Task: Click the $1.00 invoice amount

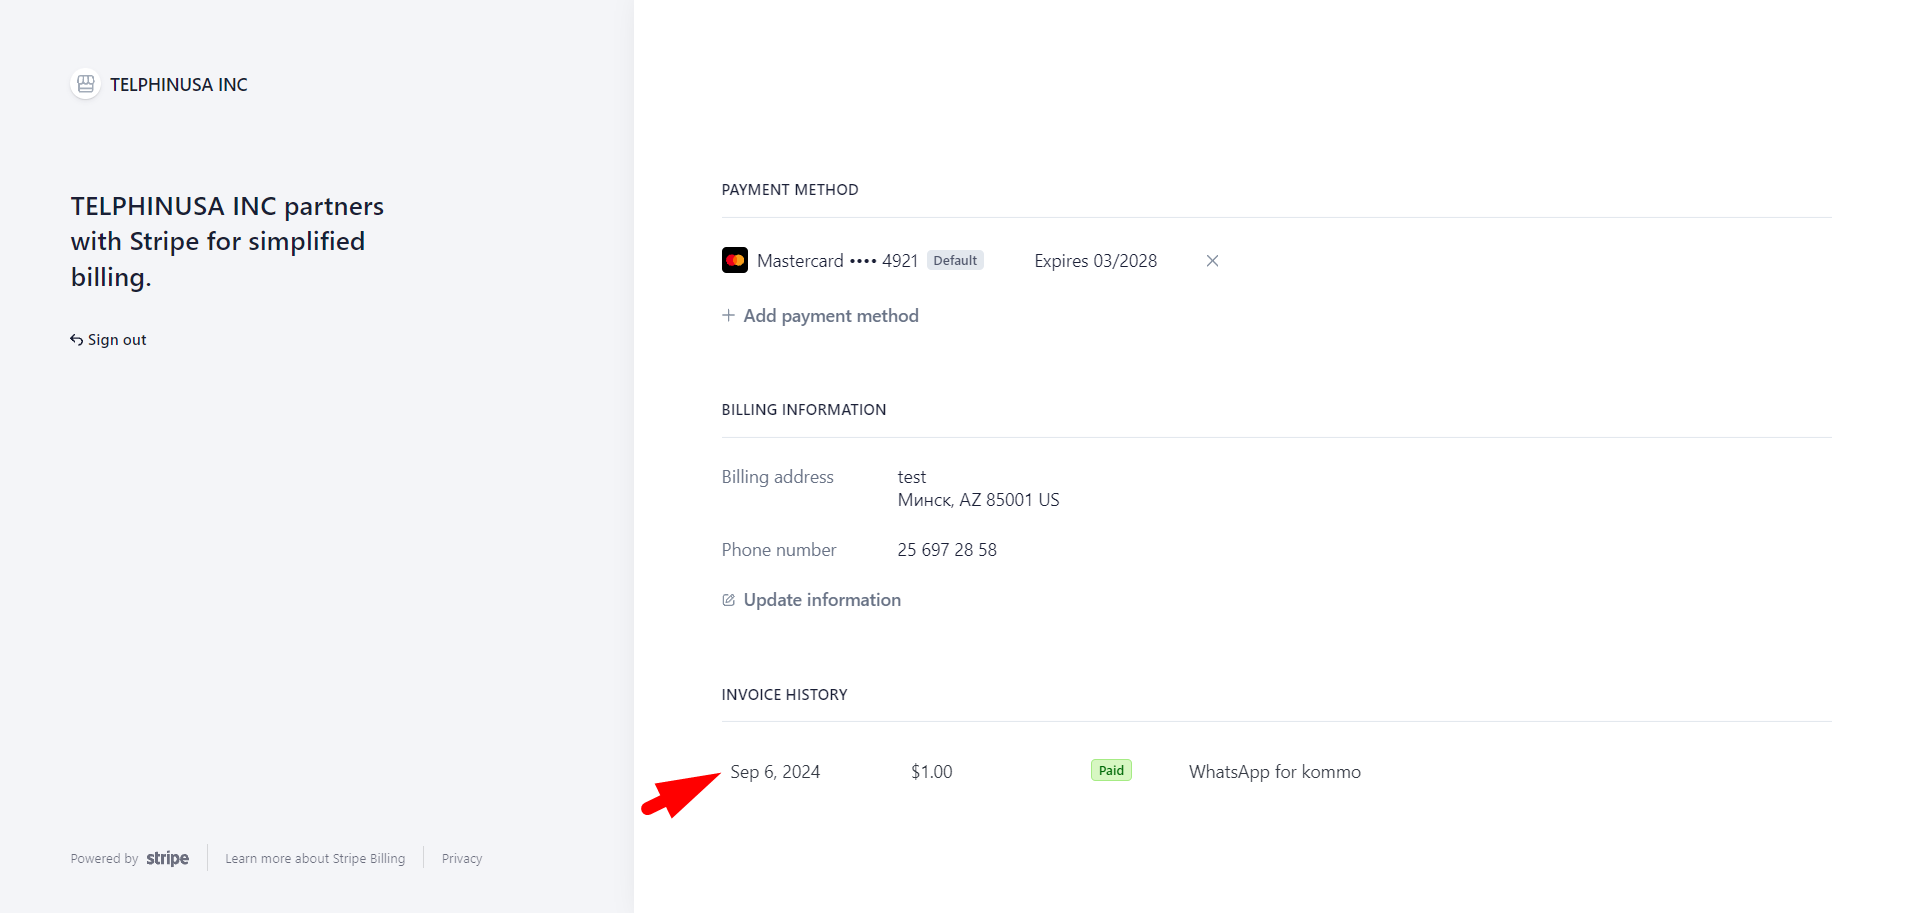Action: tap(931, 772)
